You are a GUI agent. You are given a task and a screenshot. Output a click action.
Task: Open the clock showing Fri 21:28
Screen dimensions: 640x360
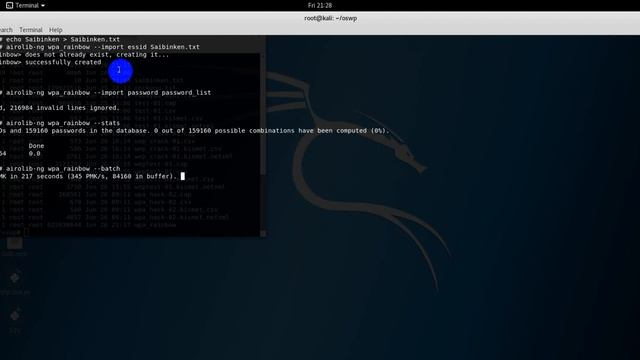click(320, 5)
